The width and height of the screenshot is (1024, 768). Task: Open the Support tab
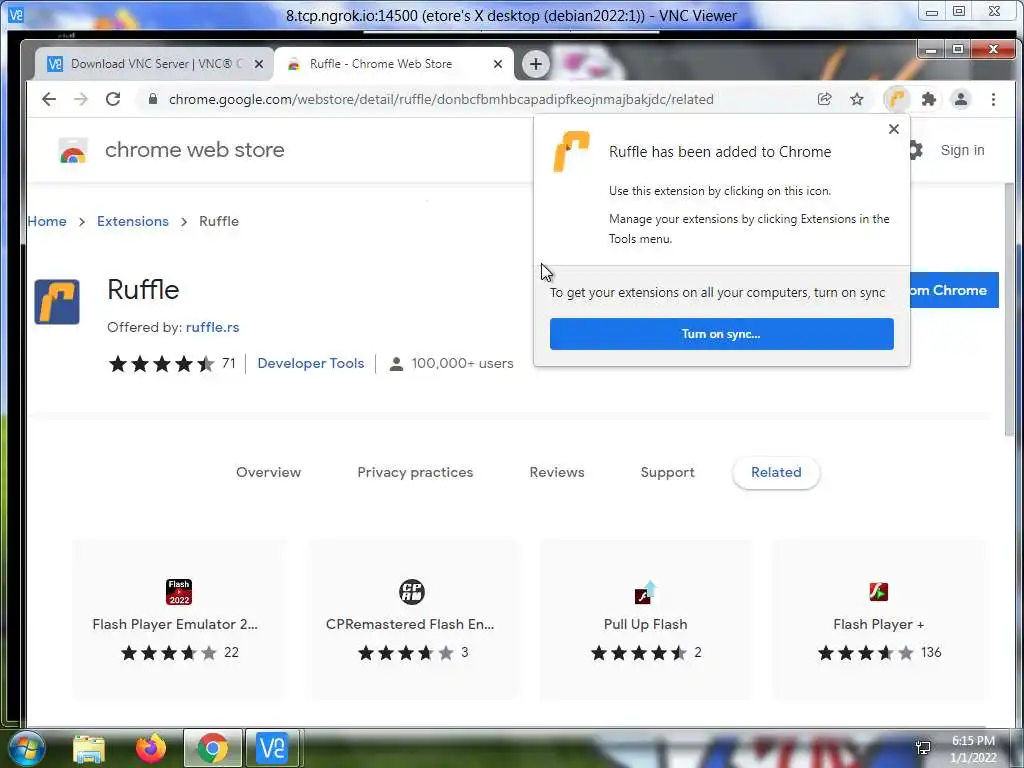667,472
